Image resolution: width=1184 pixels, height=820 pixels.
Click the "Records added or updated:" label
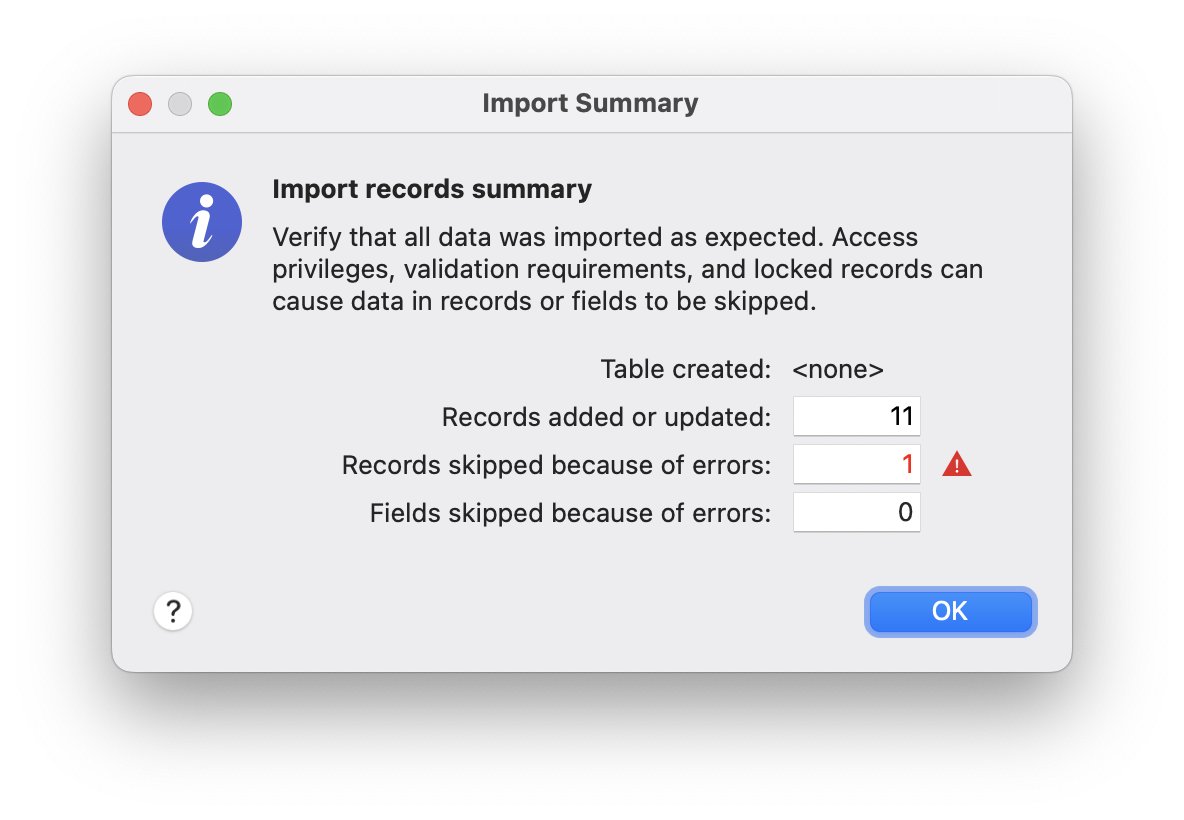[x=606, y=417]
